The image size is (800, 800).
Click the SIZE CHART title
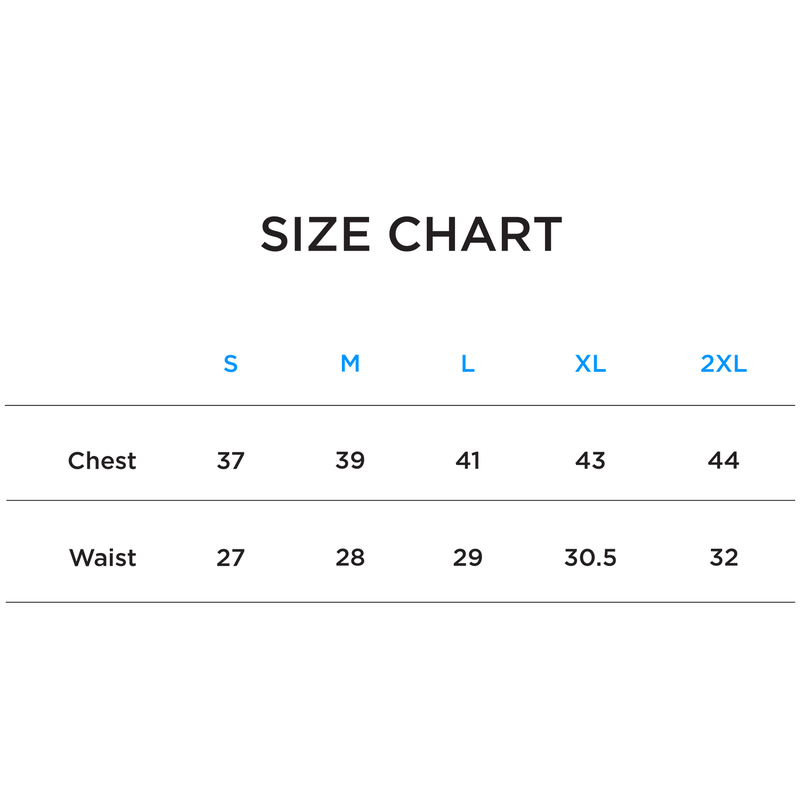tap(411, 235)
